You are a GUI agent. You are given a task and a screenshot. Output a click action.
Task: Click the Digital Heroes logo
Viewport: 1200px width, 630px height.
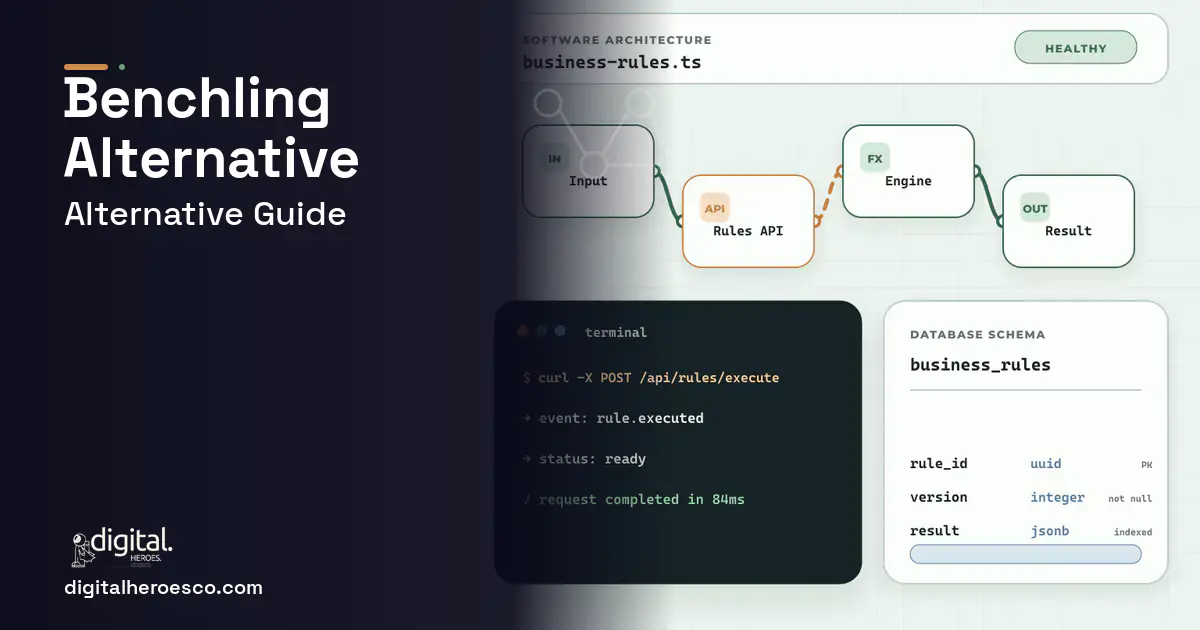122,547
